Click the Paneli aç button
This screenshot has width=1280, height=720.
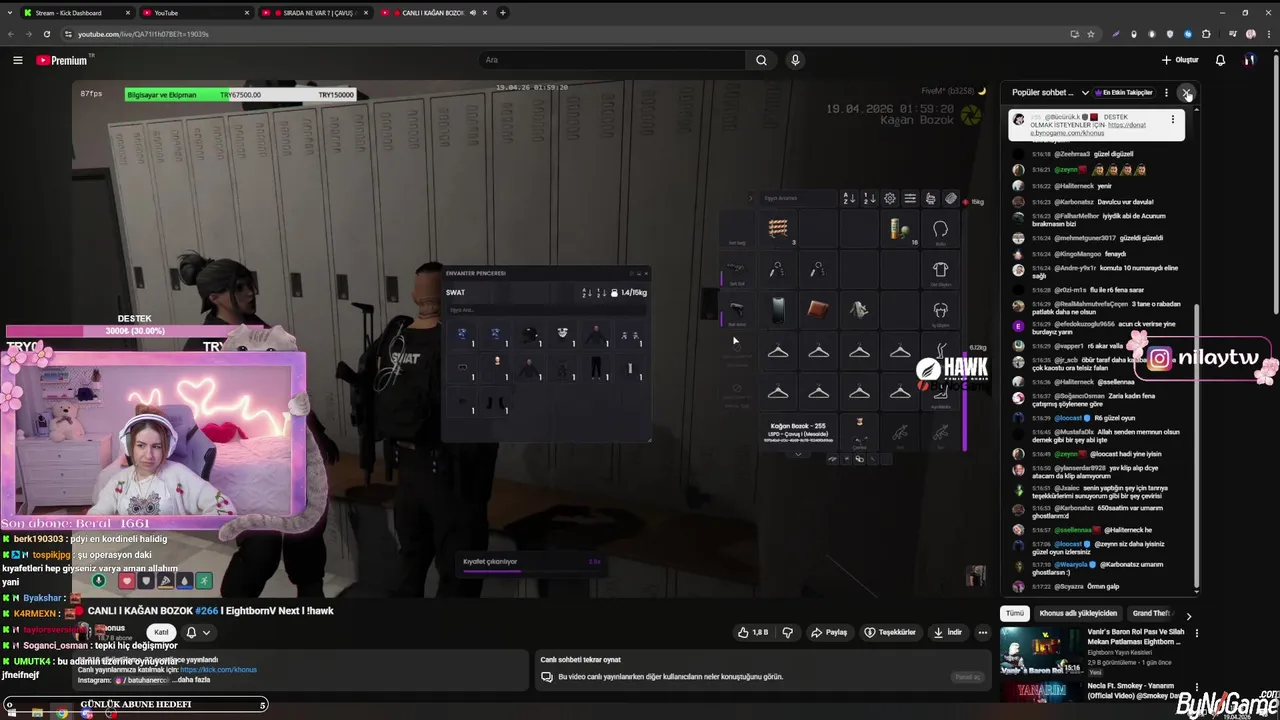pyautogui.click(x=968, y=677)
